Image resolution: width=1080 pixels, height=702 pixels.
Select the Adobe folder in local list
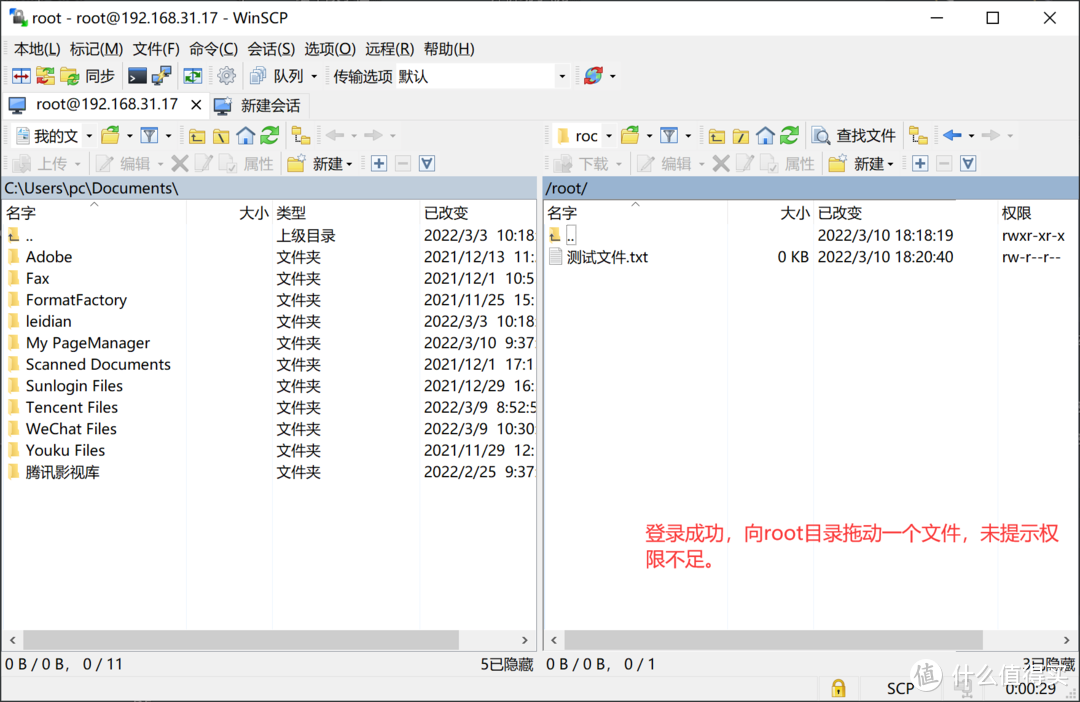[40, 257]
